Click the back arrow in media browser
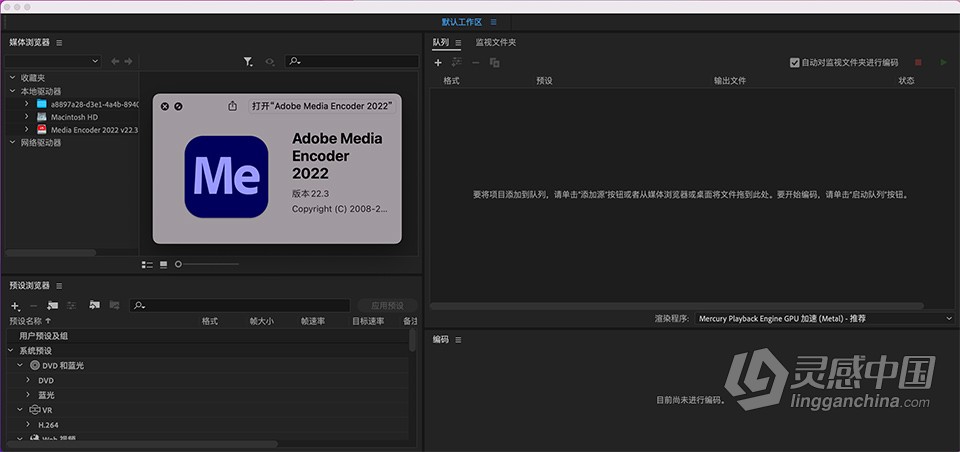The image size is (960, 452). 115,61
